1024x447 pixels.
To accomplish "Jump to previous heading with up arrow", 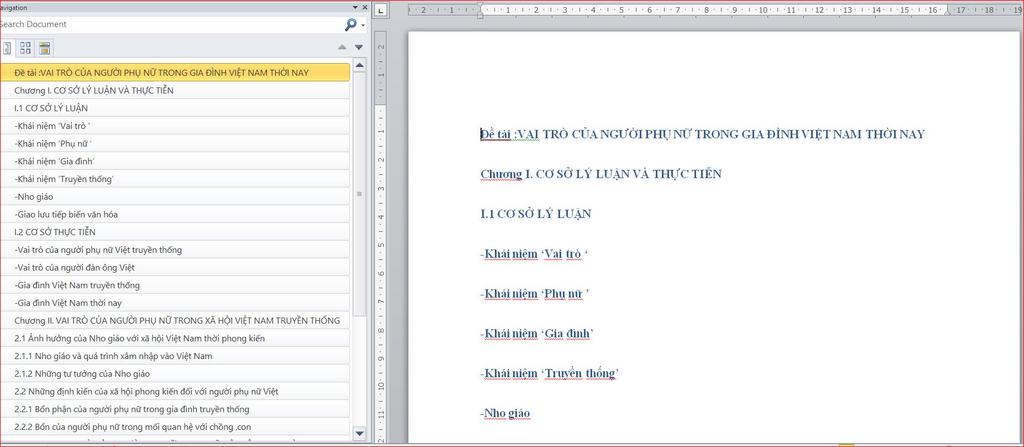I will tap(342, 47).
